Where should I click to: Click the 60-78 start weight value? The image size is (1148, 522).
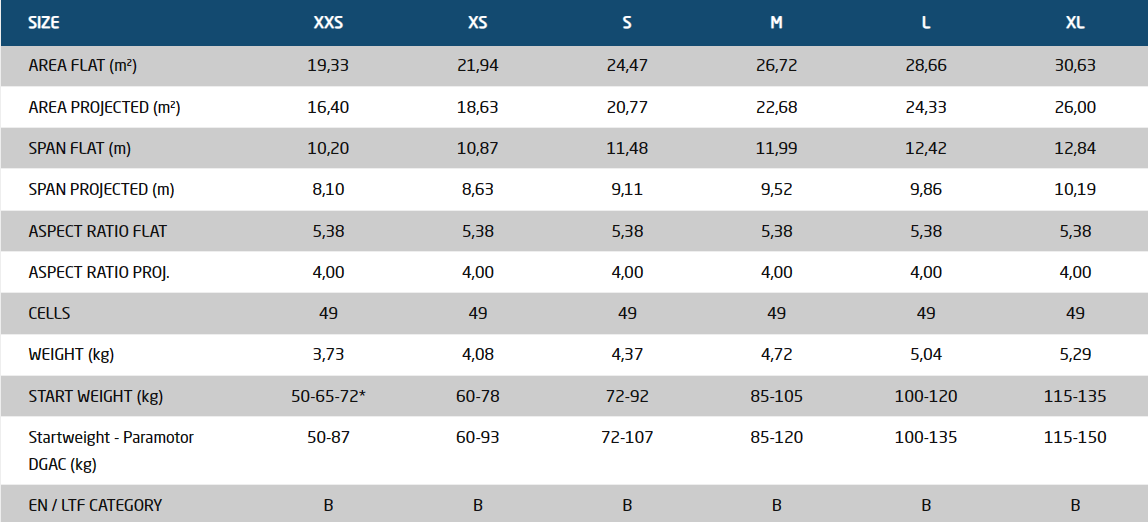pyautogui.click(x=477, y=396)
